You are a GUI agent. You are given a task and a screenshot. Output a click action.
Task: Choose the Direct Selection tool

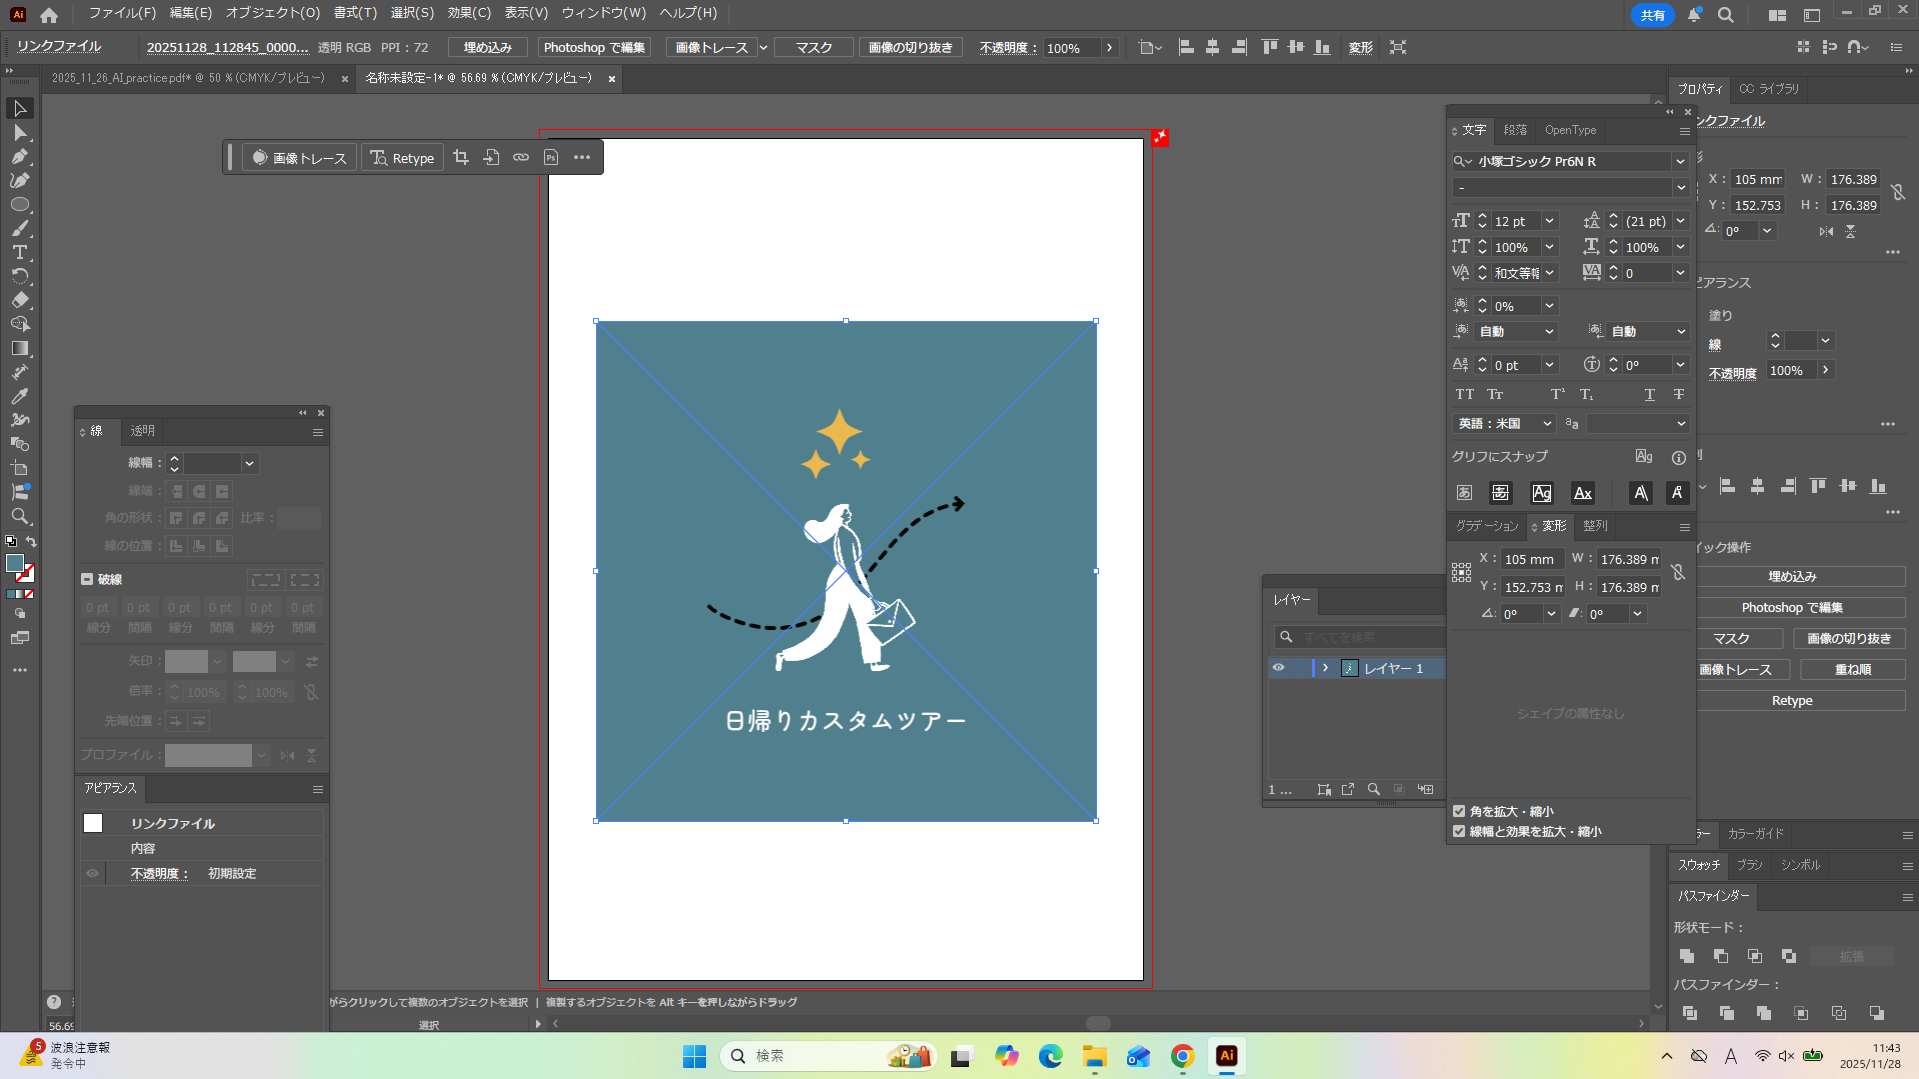pos(20,133)
